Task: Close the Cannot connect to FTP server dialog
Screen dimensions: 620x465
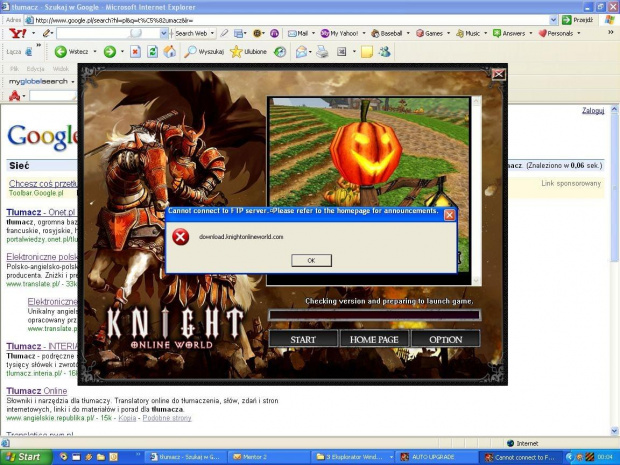Action: [x=450, y=215]
